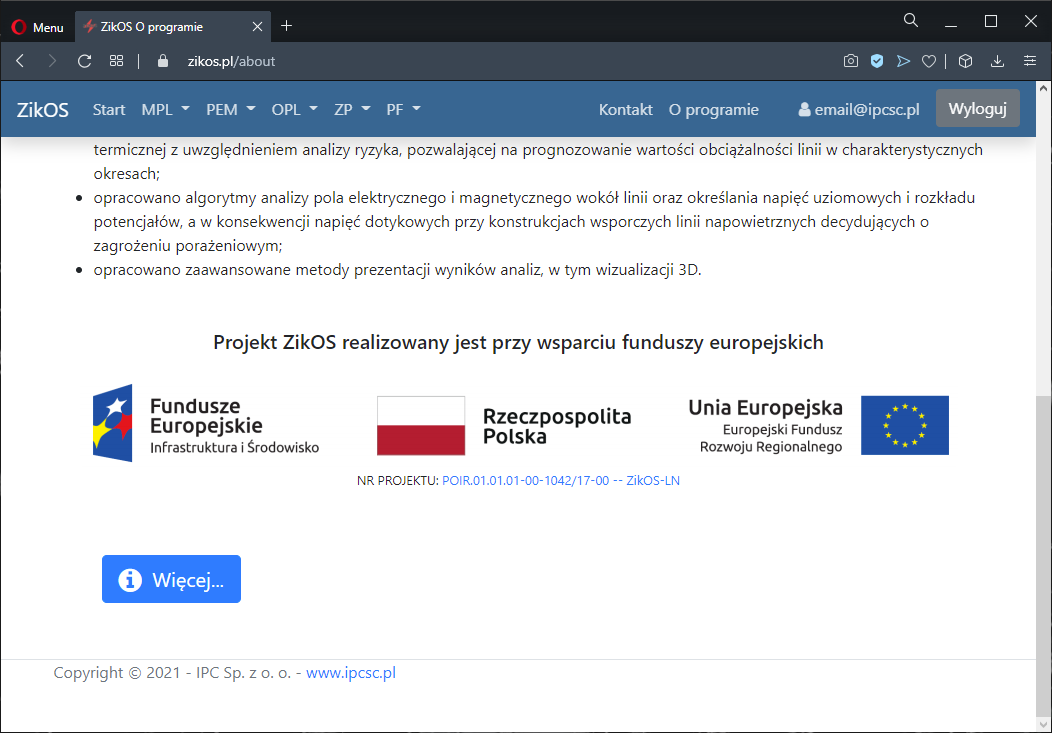Follow the www.ipcsc.pl footer link
This screenshot has width=1052, height=733.
(x=351, y=673)
